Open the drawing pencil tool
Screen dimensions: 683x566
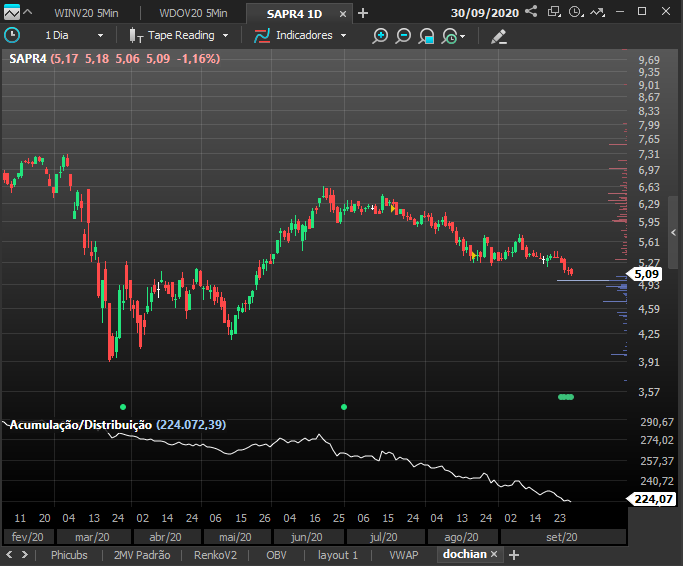(499, 36)
